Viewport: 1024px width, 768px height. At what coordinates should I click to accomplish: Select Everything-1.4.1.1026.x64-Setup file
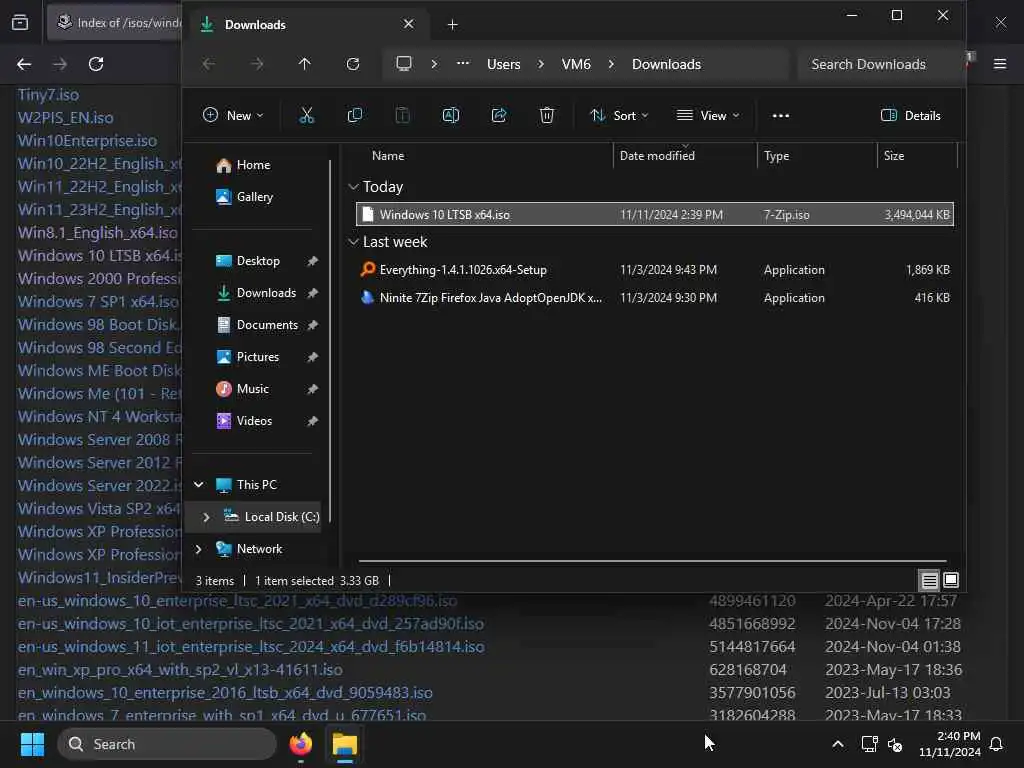coord(654,270)
